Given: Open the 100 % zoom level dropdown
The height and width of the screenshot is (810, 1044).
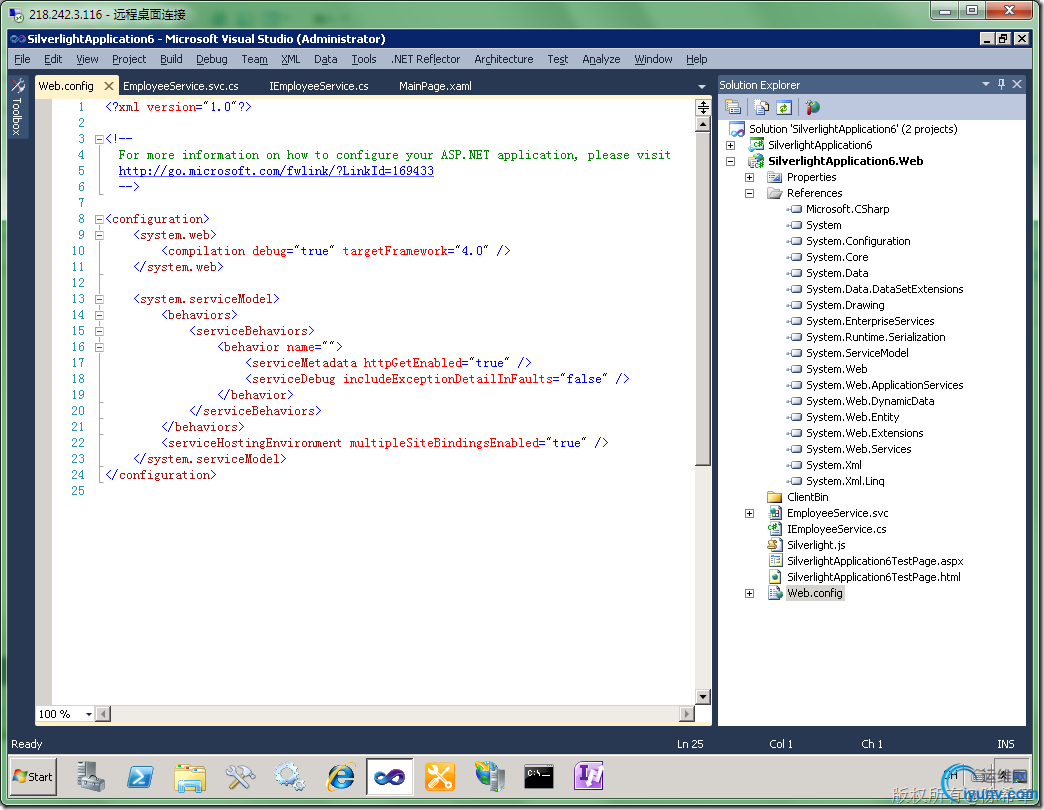Looking at the screenshot, I should pos(88,714).
